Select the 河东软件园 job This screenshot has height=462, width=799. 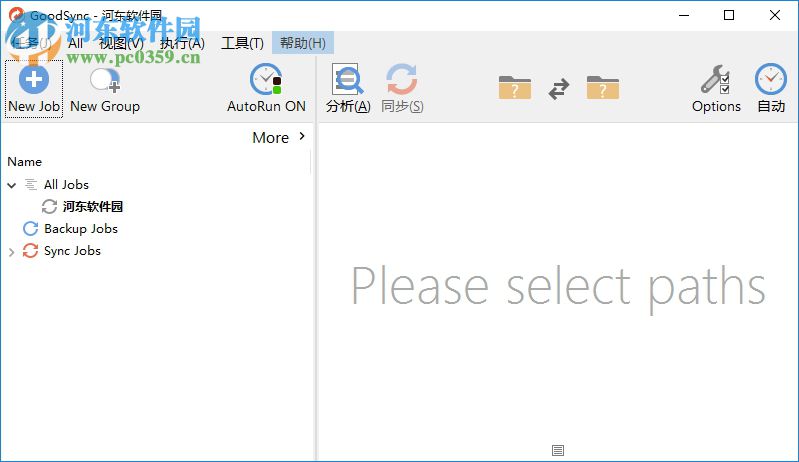[x=93, y=206]
